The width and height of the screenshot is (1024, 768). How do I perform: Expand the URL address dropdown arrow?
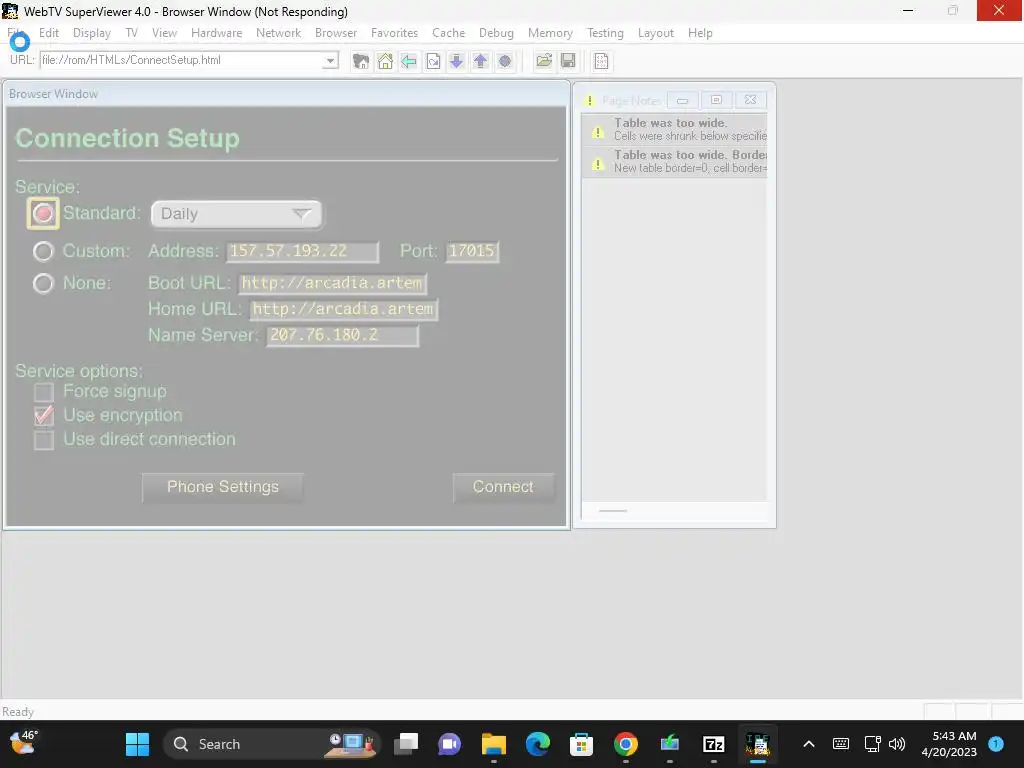coord(330,61)
